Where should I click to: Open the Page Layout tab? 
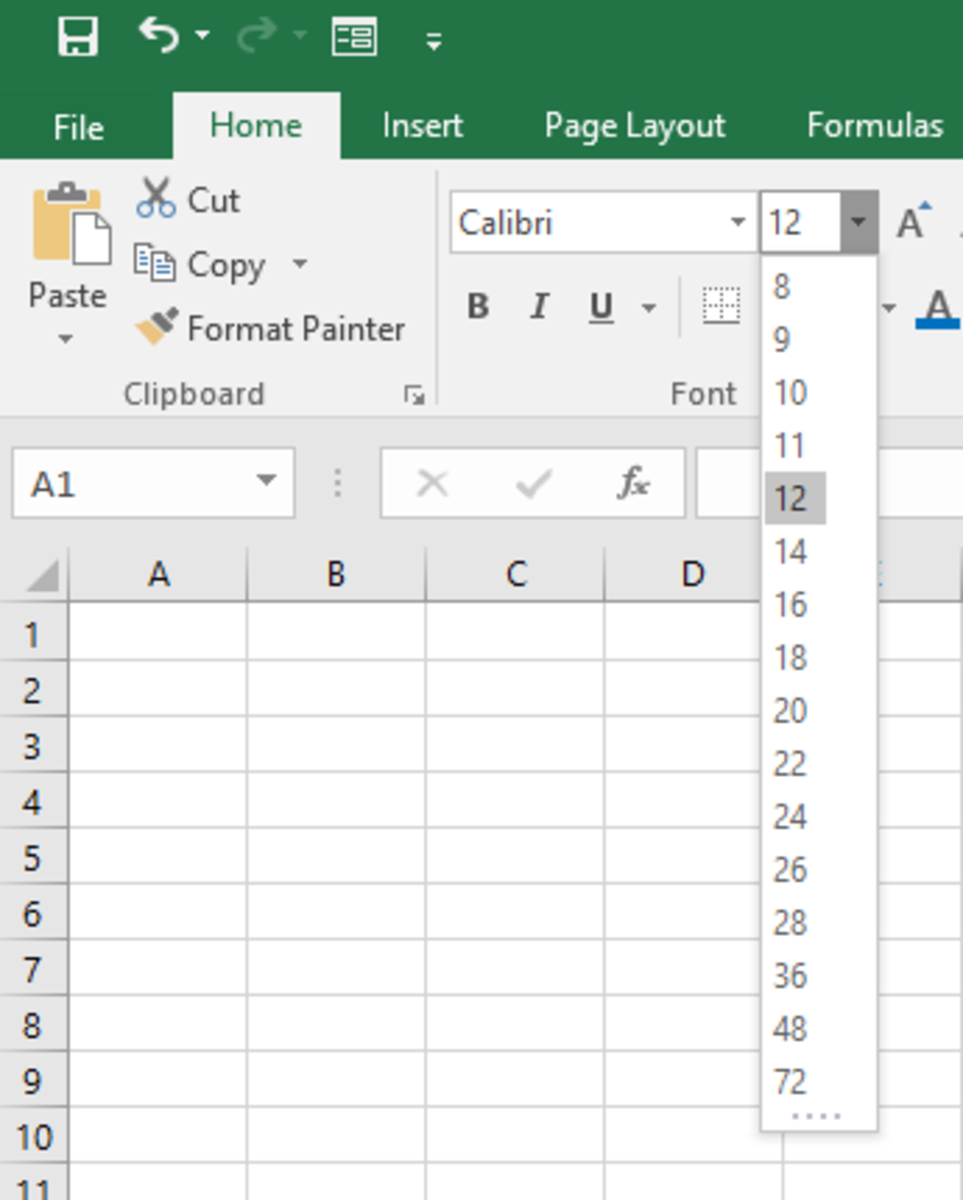click(x=633, y=126)
